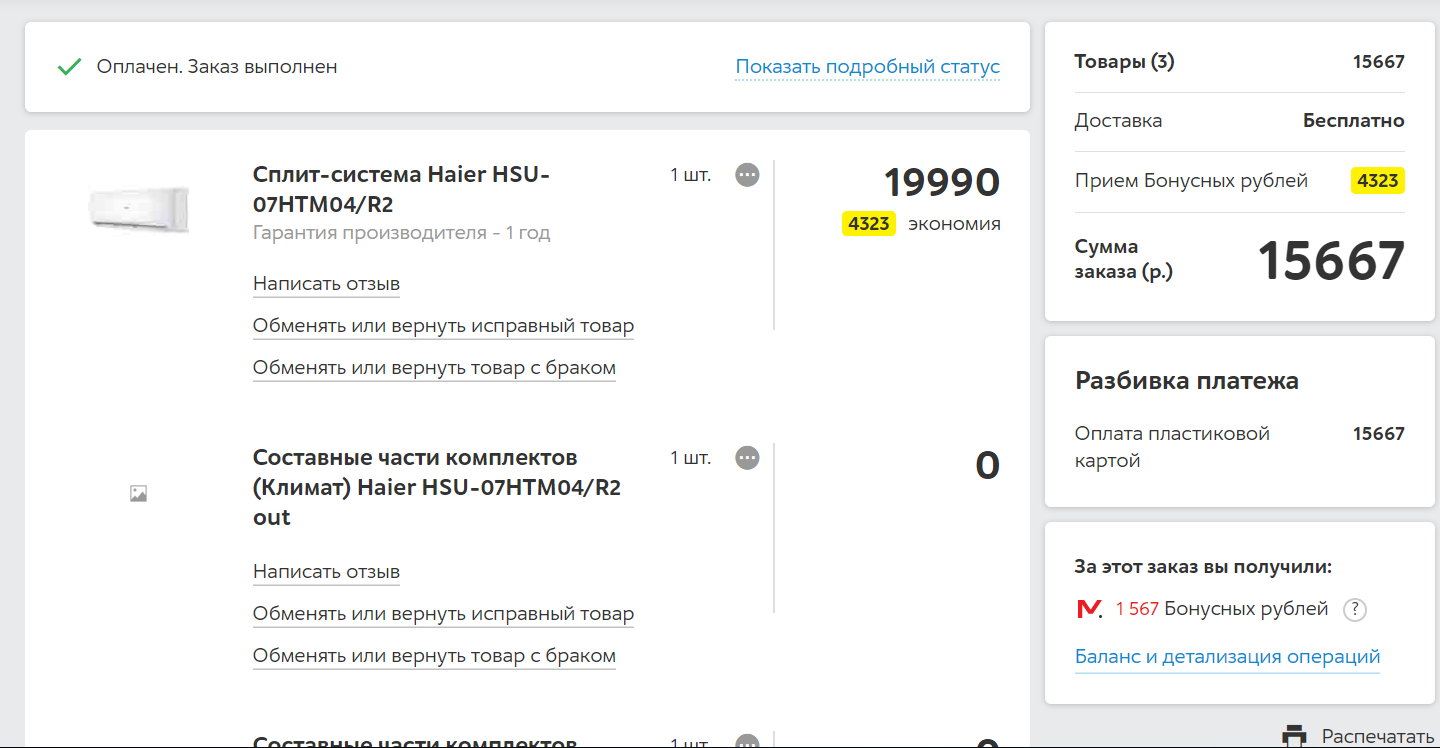Screen dimensions: 1440x748
Task: Click the yellow 4323 savings badge under price
Action: pyautogui.click(x=868, y=224)
